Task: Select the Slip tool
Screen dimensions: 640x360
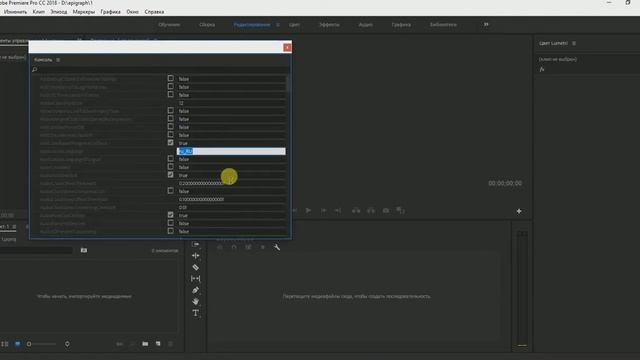Action: 196,278
